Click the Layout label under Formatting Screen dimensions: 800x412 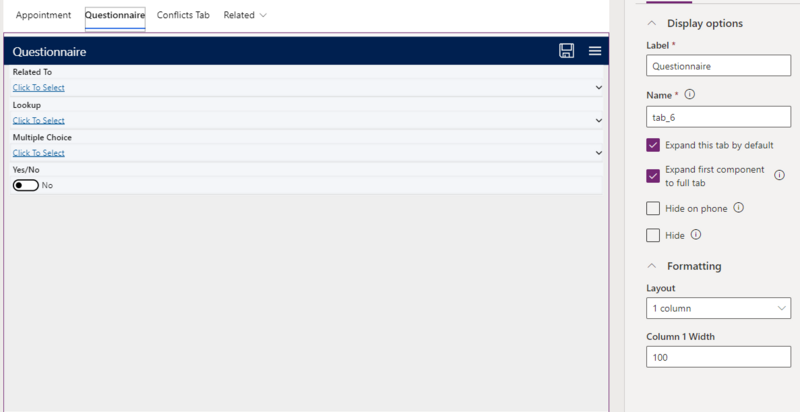coord(661,288)
